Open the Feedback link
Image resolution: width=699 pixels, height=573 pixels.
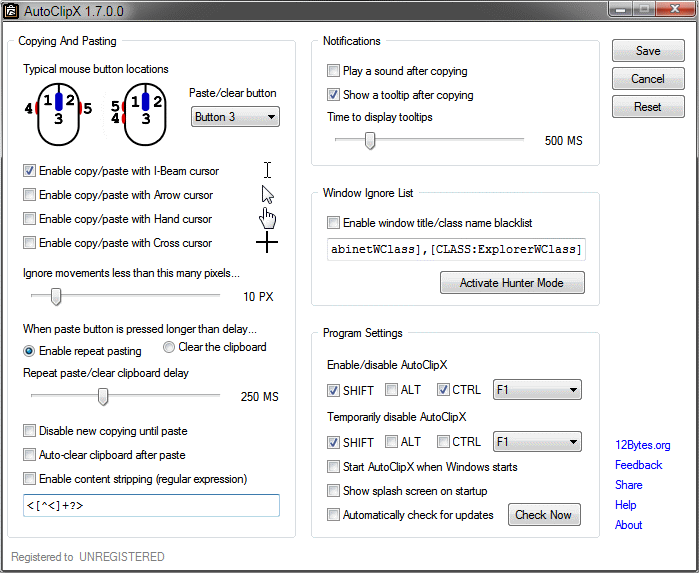pyautogui.click(x=638, y=465)
